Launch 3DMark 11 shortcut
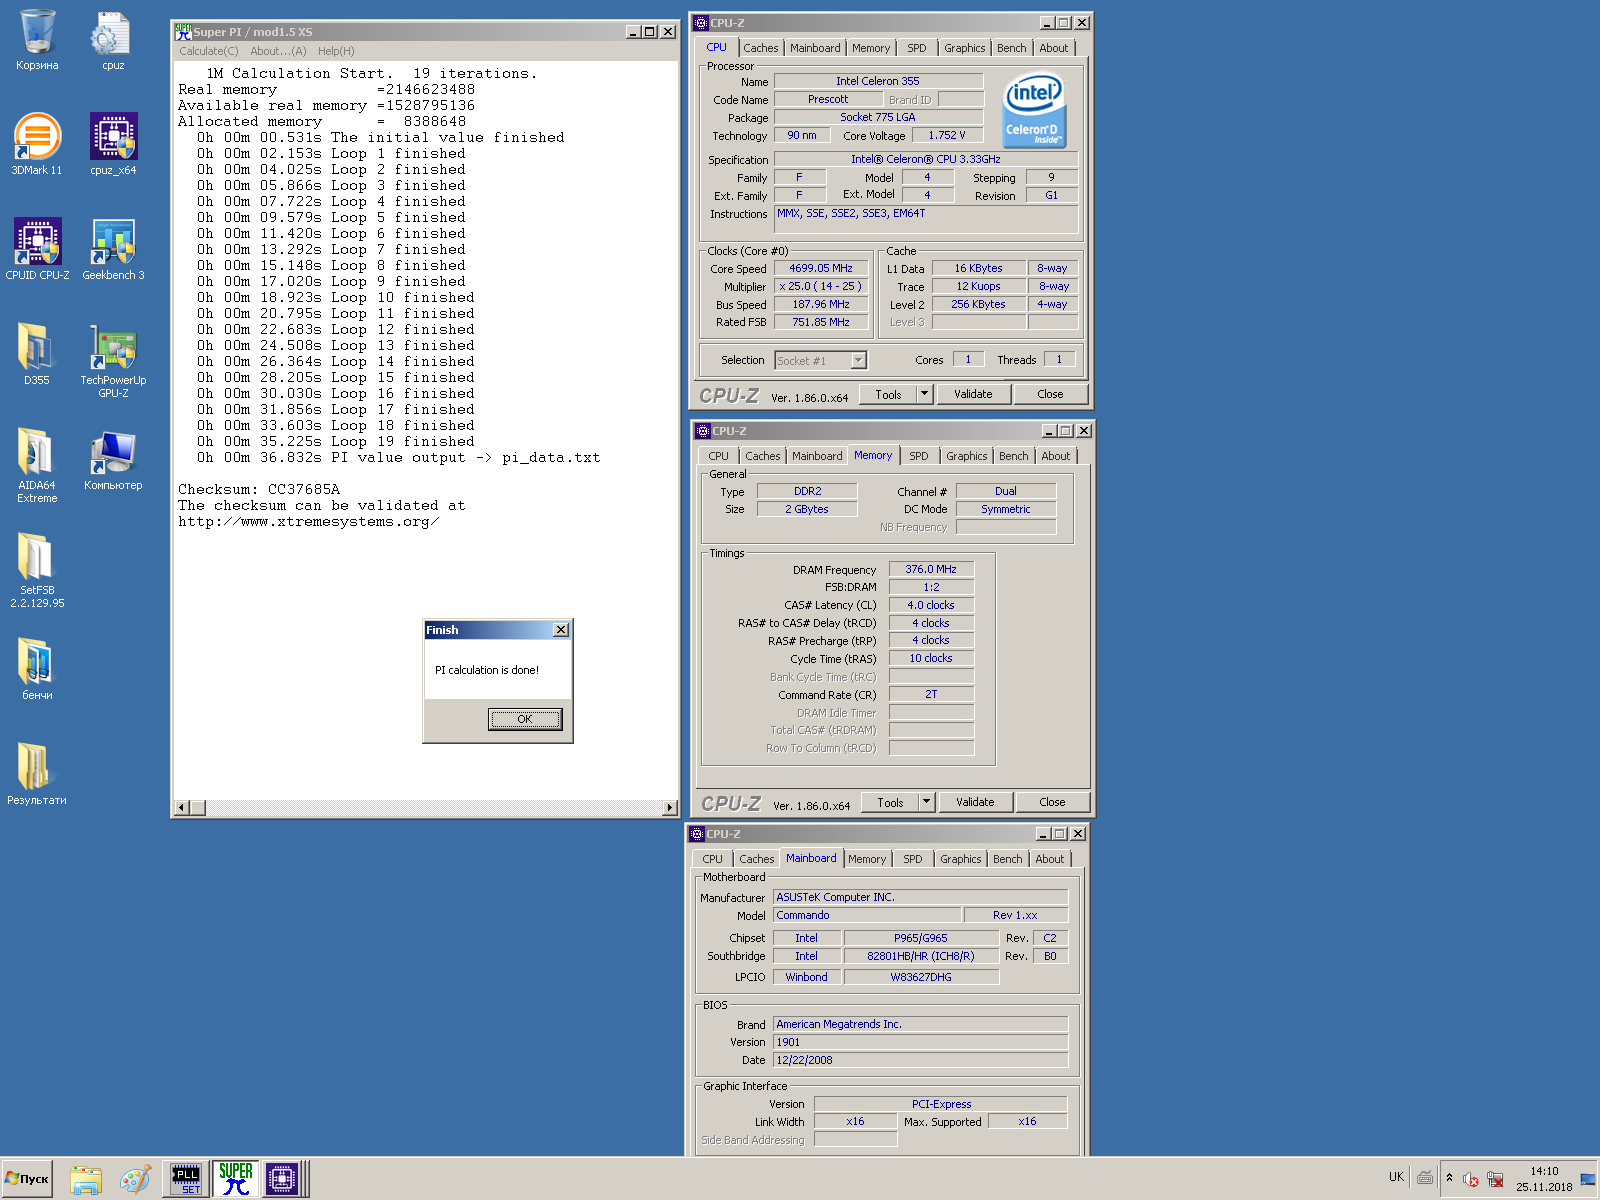Screen dimensions: 1600x1200 pyautogui.click(x=37, y=145)
